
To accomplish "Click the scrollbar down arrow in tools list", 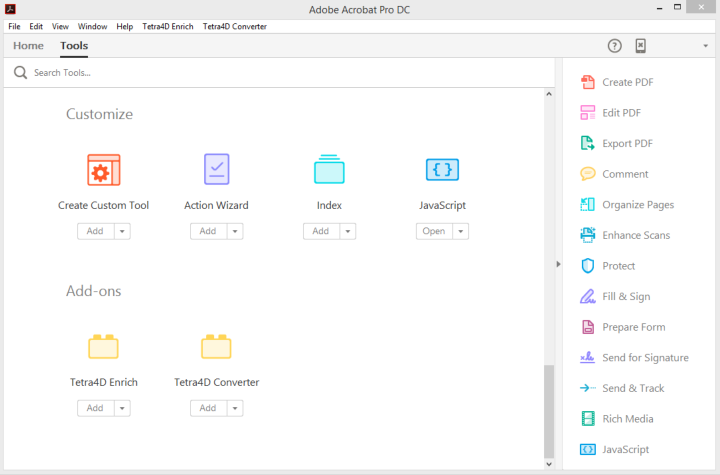I will pos(549,464).
